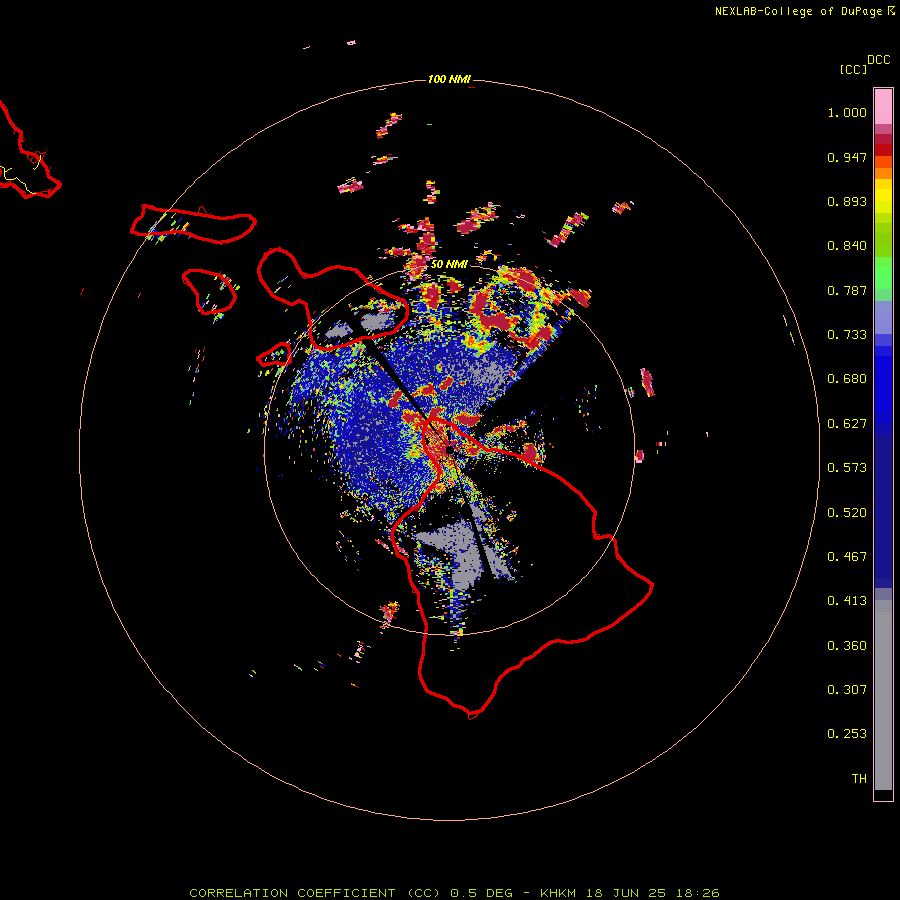Click the 0.627 scale value
The image size is (900, 900).
(x=847, y=424)
